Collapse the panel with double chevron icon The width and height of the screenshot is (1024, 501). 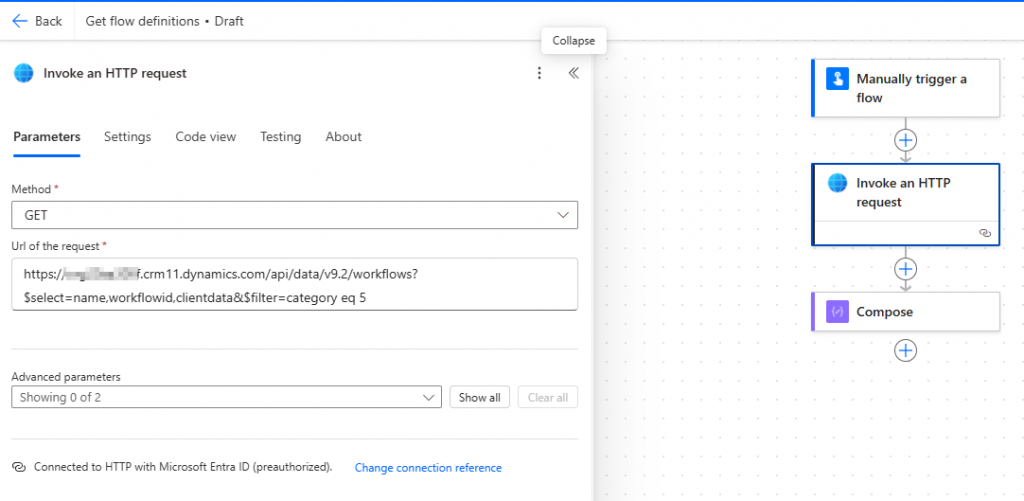tap(574, 73)
